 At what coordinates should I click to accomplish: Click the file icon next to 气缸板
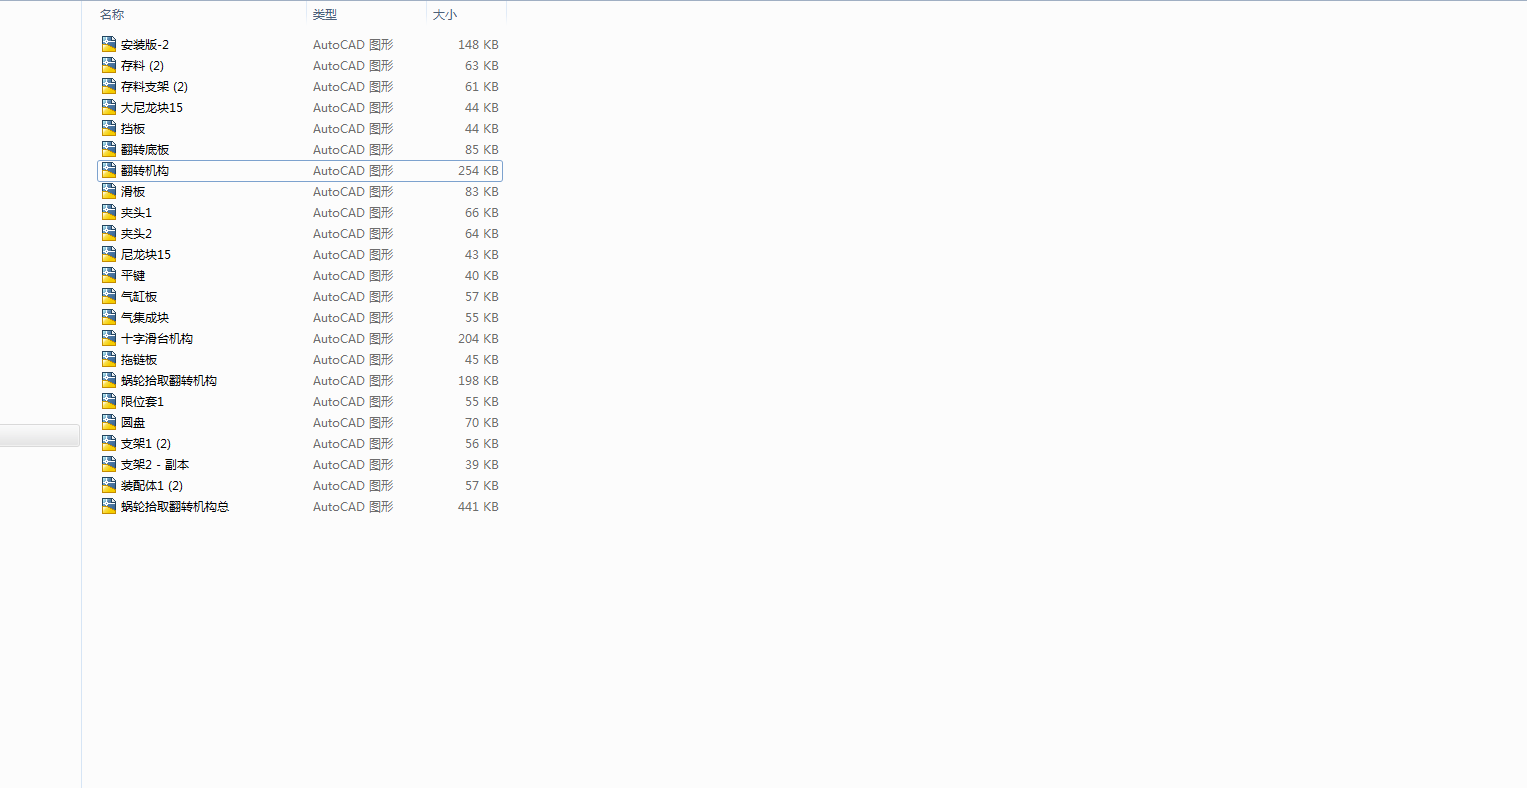[x=109, y=296]
